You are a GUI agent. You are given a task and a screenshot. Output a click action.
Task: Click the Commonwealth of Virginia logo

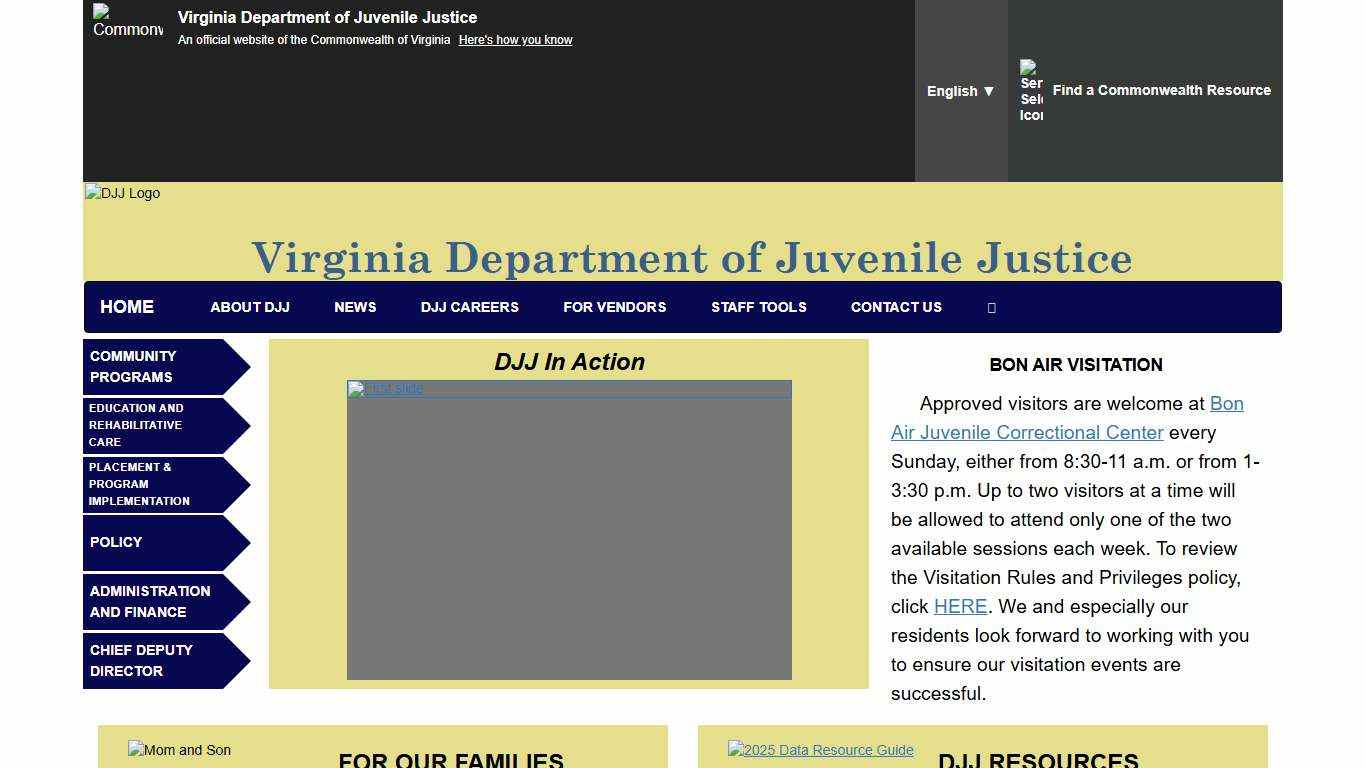pyautogui.click(x=127, y=22)
